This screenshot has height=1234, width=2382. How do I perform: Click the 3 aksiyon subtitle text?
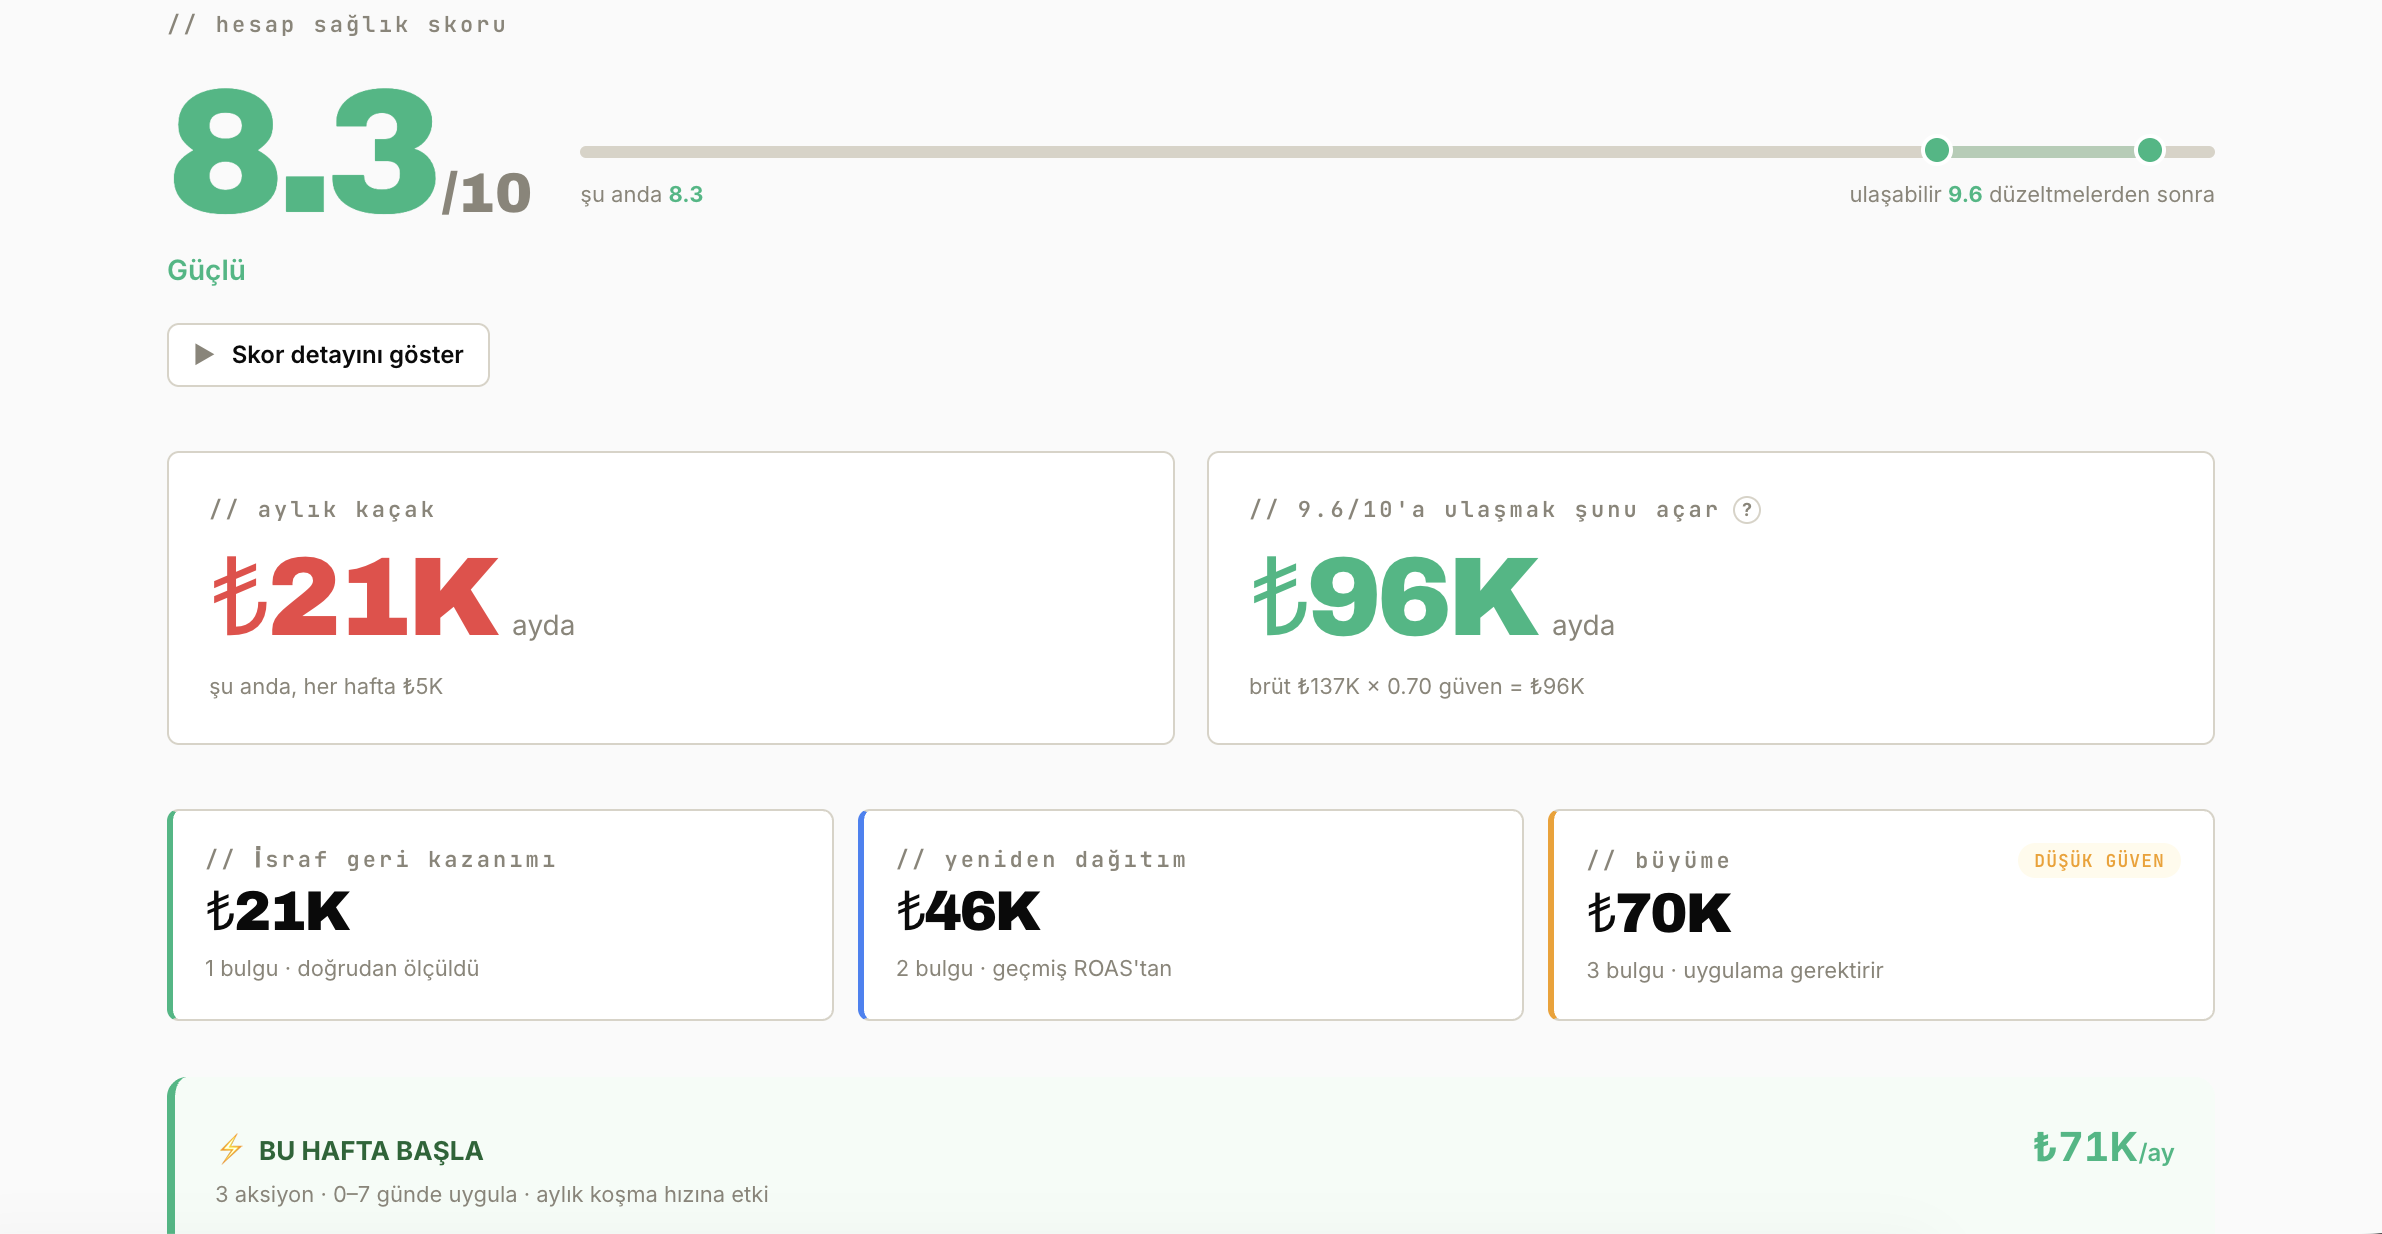tap(492, 1195)
